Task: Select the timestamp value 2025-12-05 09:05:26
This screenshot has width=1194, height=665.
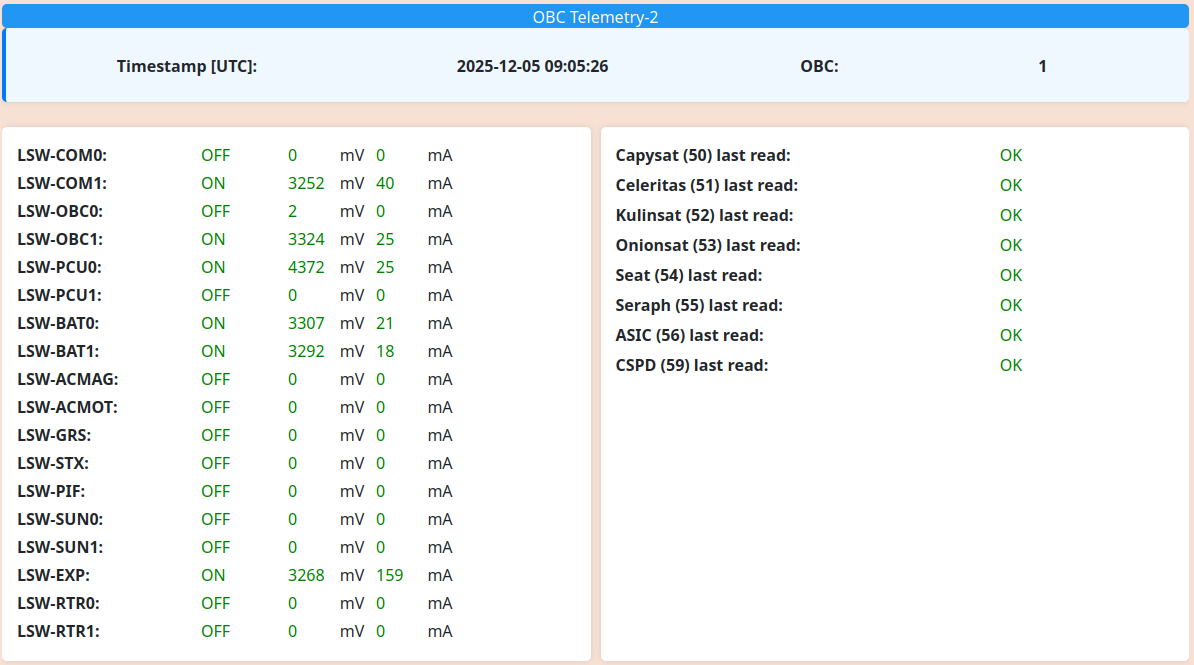Action: pyautogui.click(x=532, y=67)
